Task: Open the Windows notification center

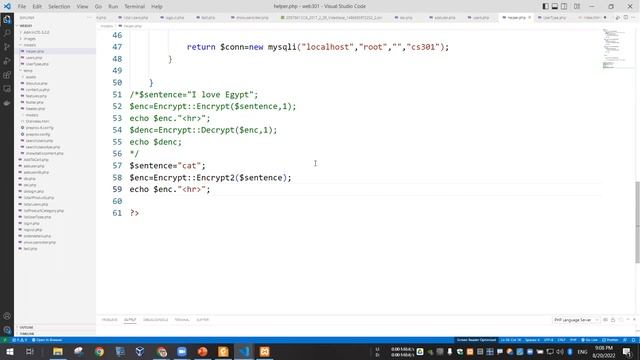Action: (x=627, y=351)
